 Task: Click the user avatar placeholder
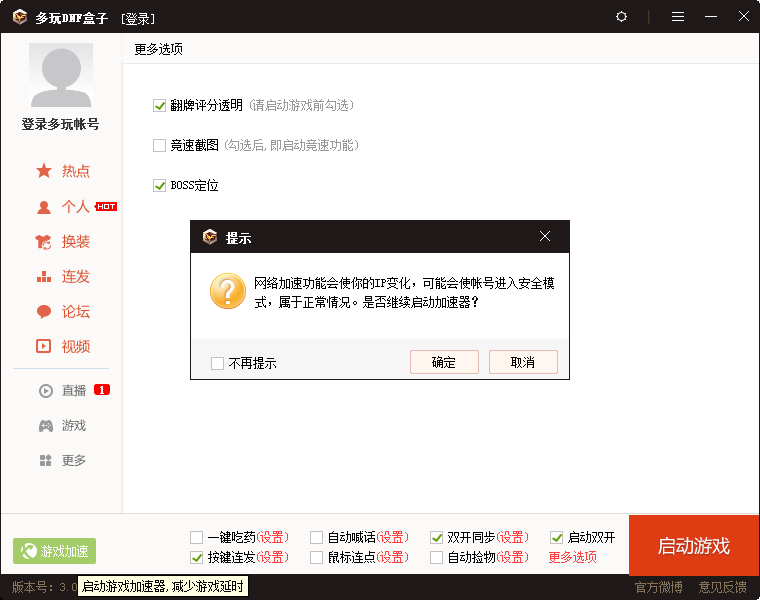pos(61,75)
